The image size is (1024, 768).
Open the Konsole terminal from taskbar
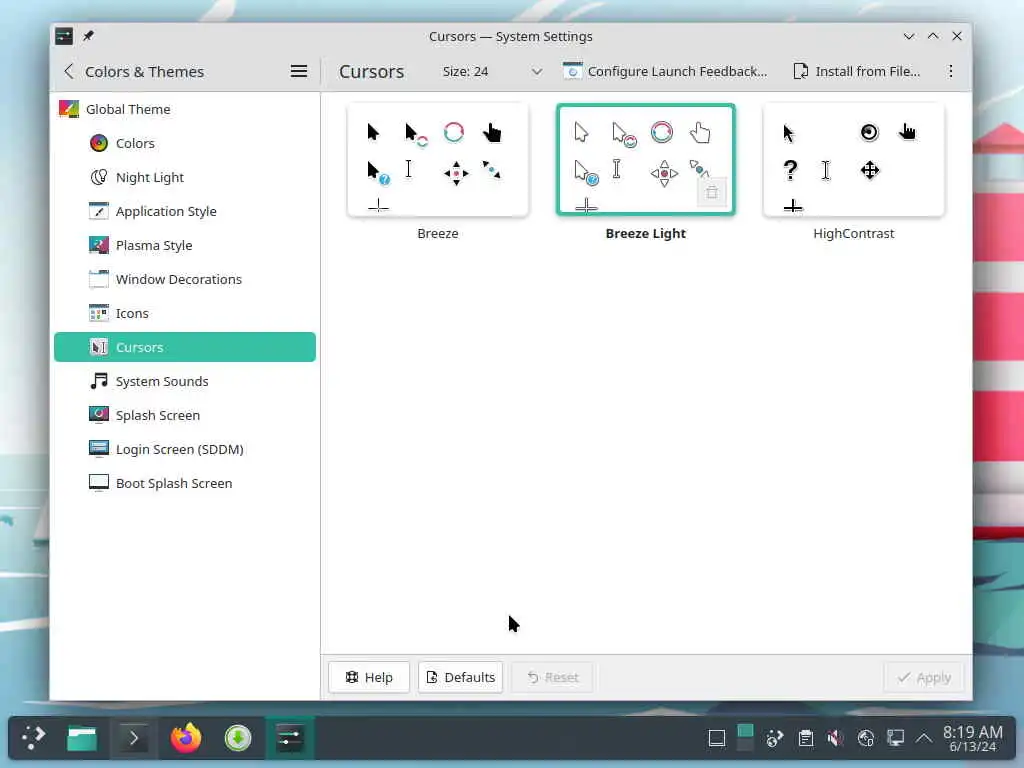point(134,738)
